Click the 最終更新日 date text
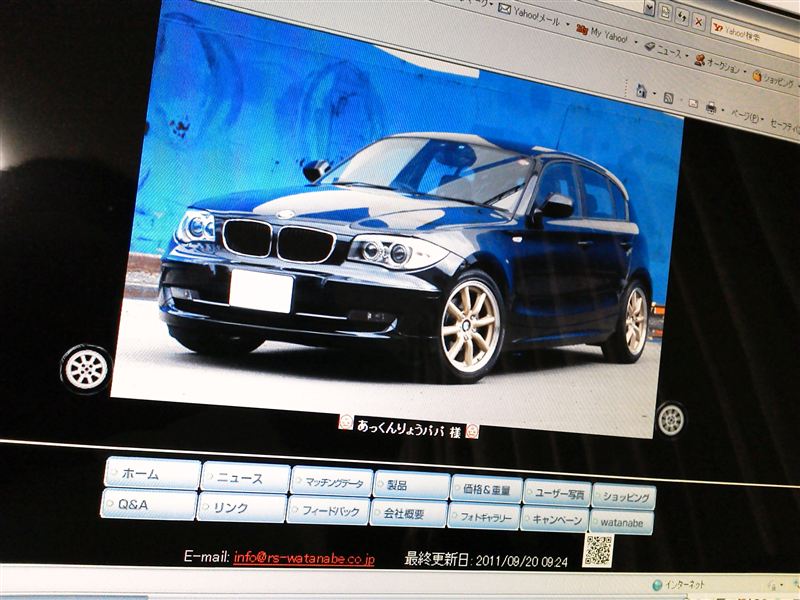800x600 pixels. 486,560
